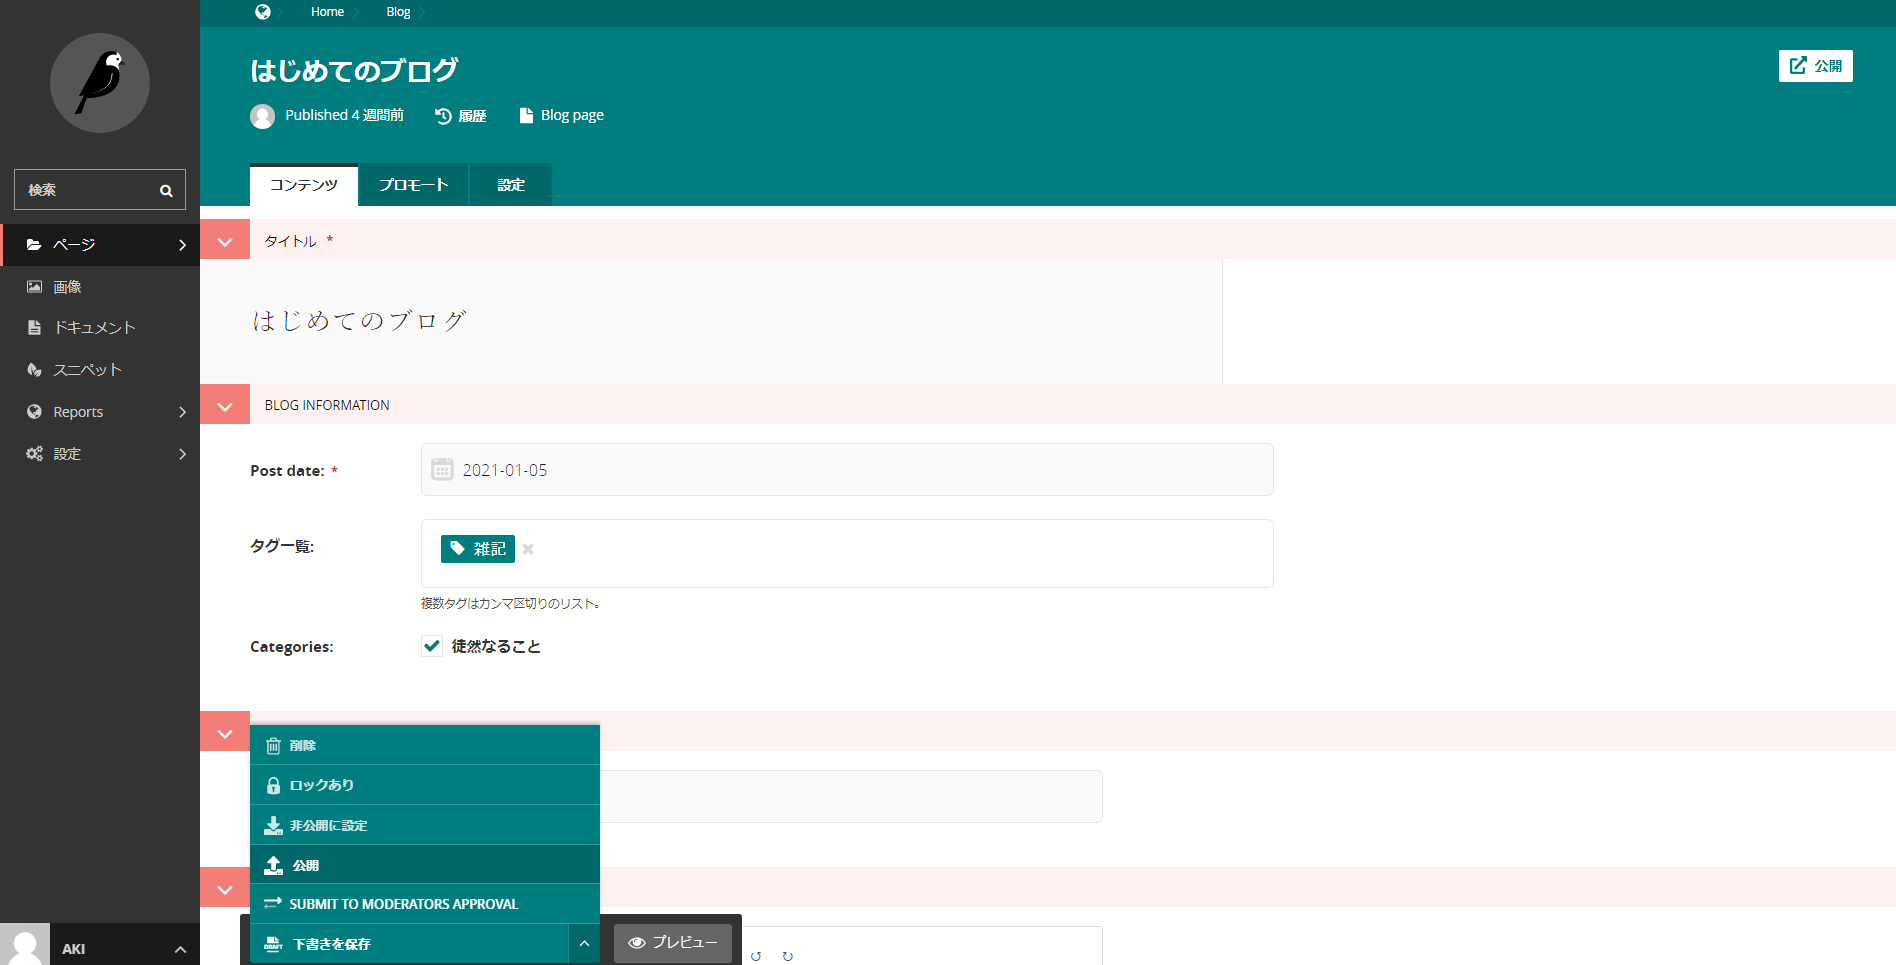Toggle the action menu arrow
The image size is (1896, 965).
point(584,944)
